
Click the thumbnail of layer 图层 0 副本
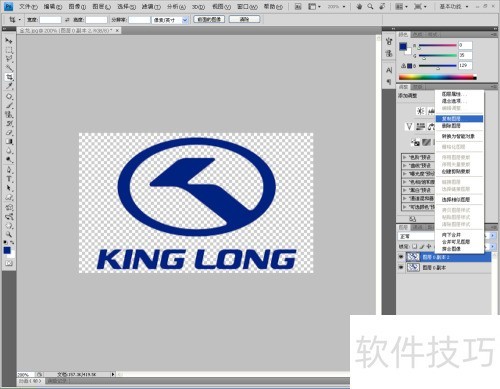pyautogui.click(x=413, y=267)
